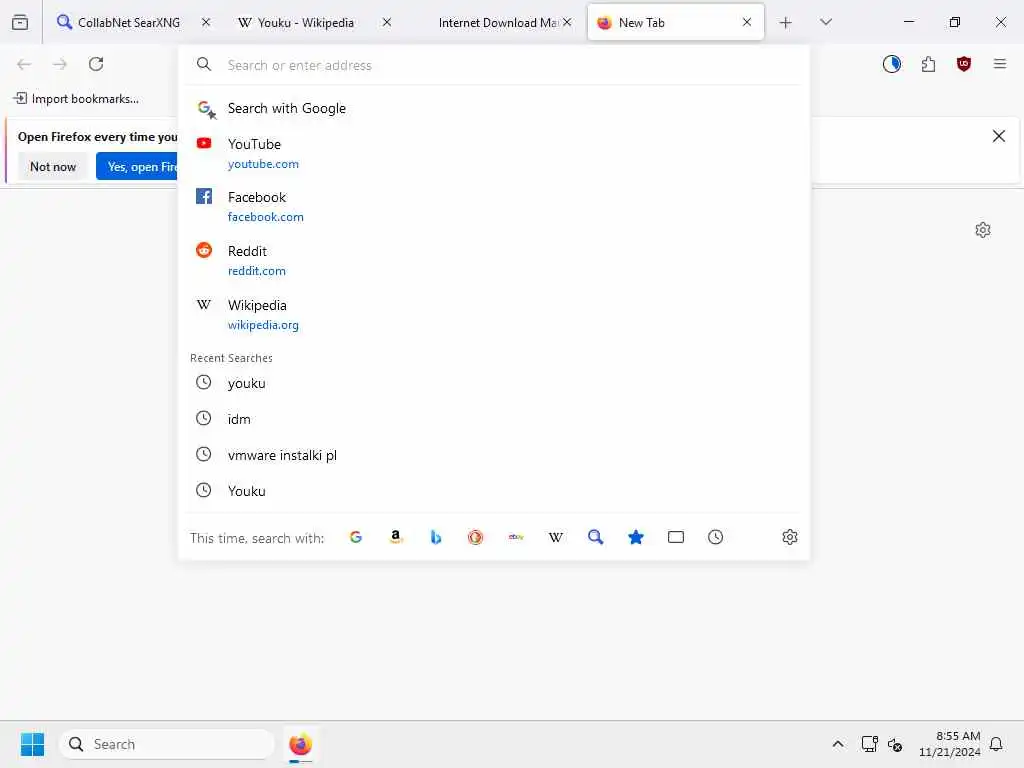Select recent search idm
The image size is (1024, 768).
[x=494, y=419]
